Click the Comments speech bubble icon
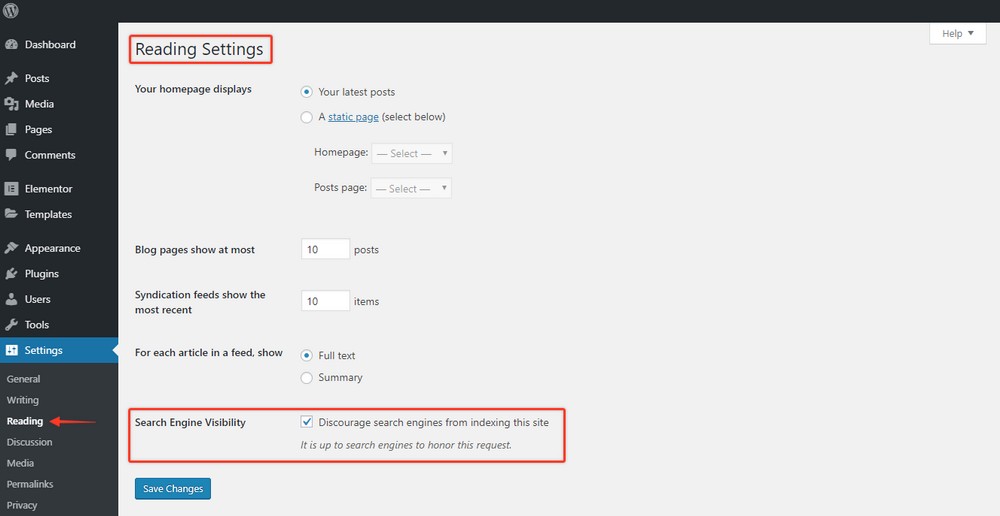 pos(11,155)
